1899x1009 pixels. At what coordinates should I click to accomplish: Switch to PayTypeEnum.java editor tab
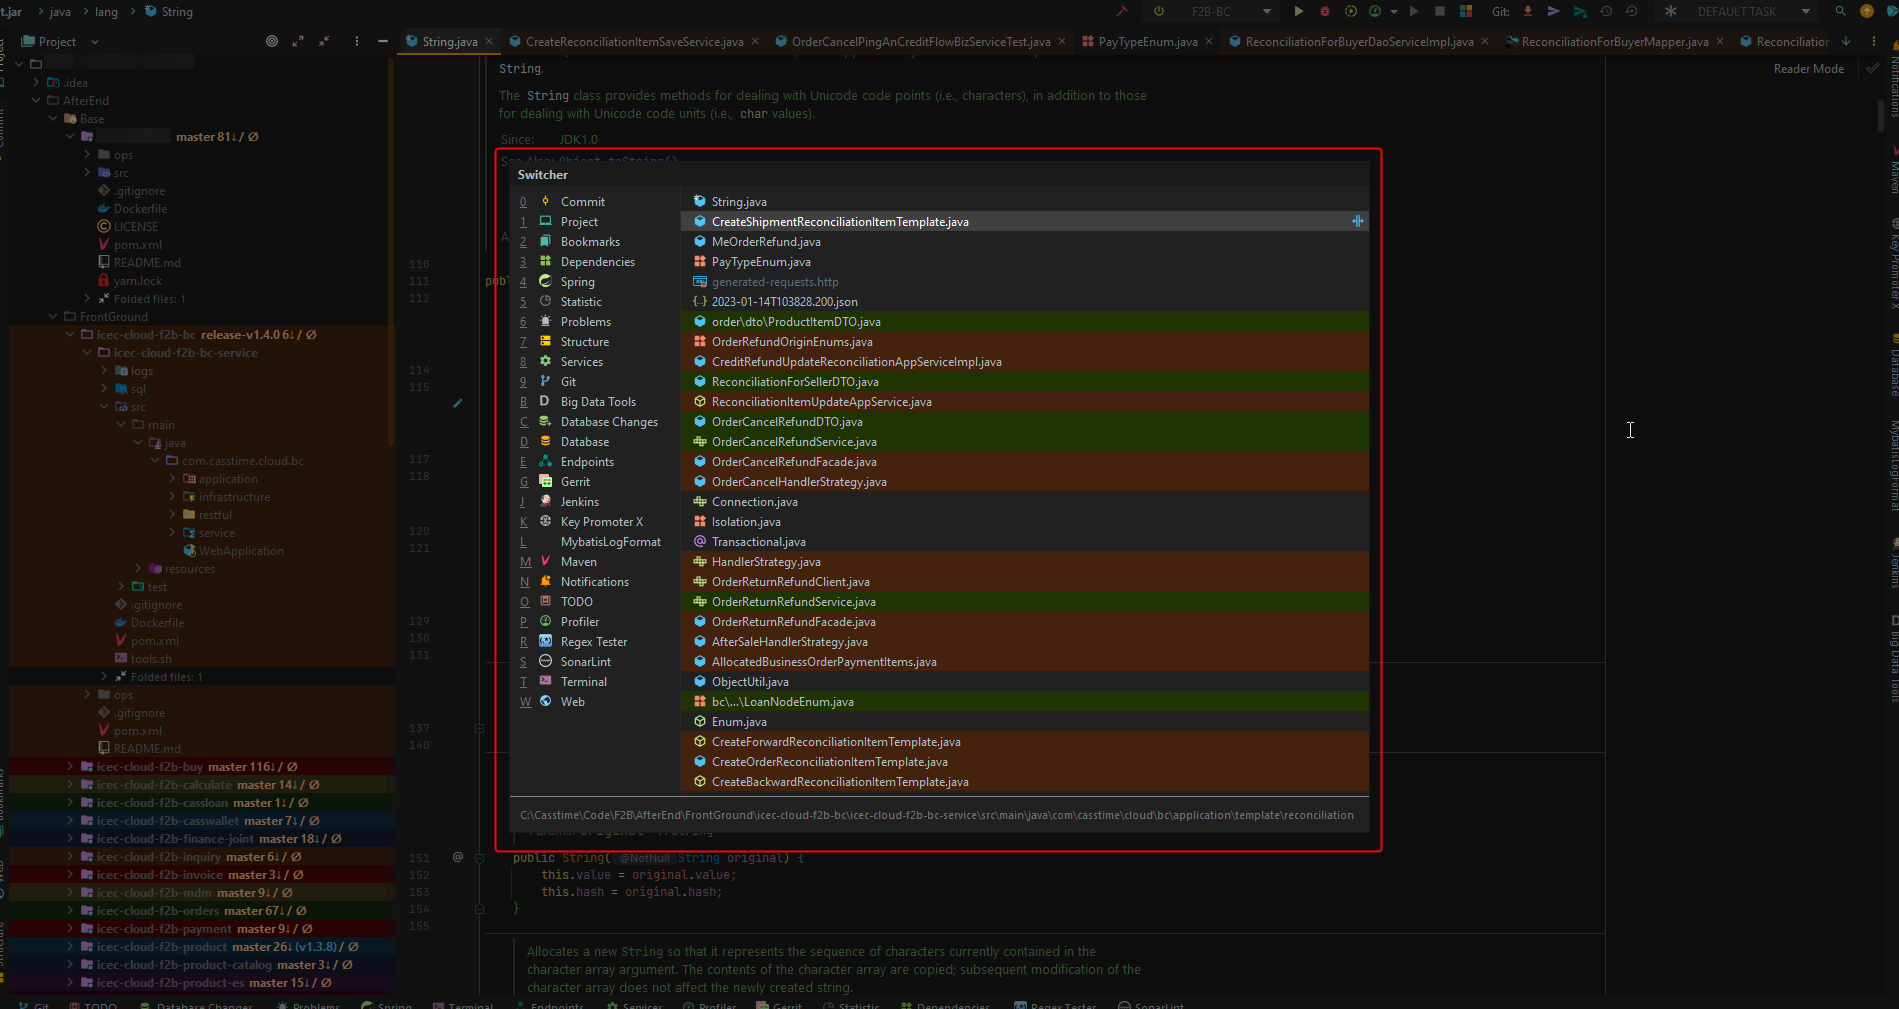(1147, 41)
